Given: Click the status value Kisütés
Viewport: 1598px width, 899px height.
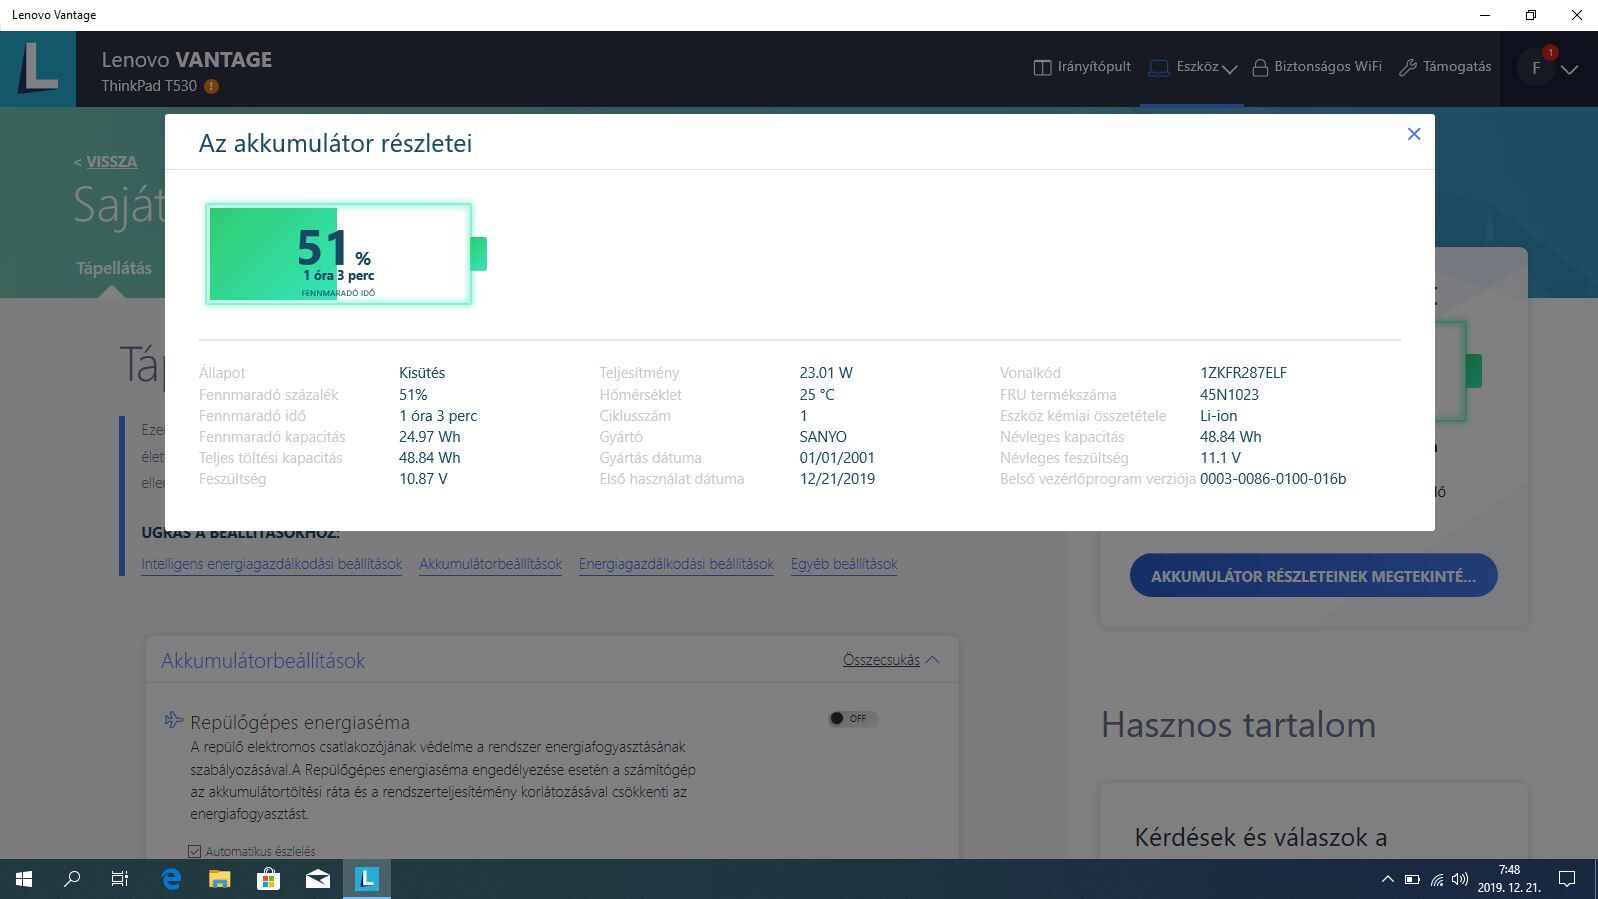Looking at the screenshot, I should coord(422,372).
